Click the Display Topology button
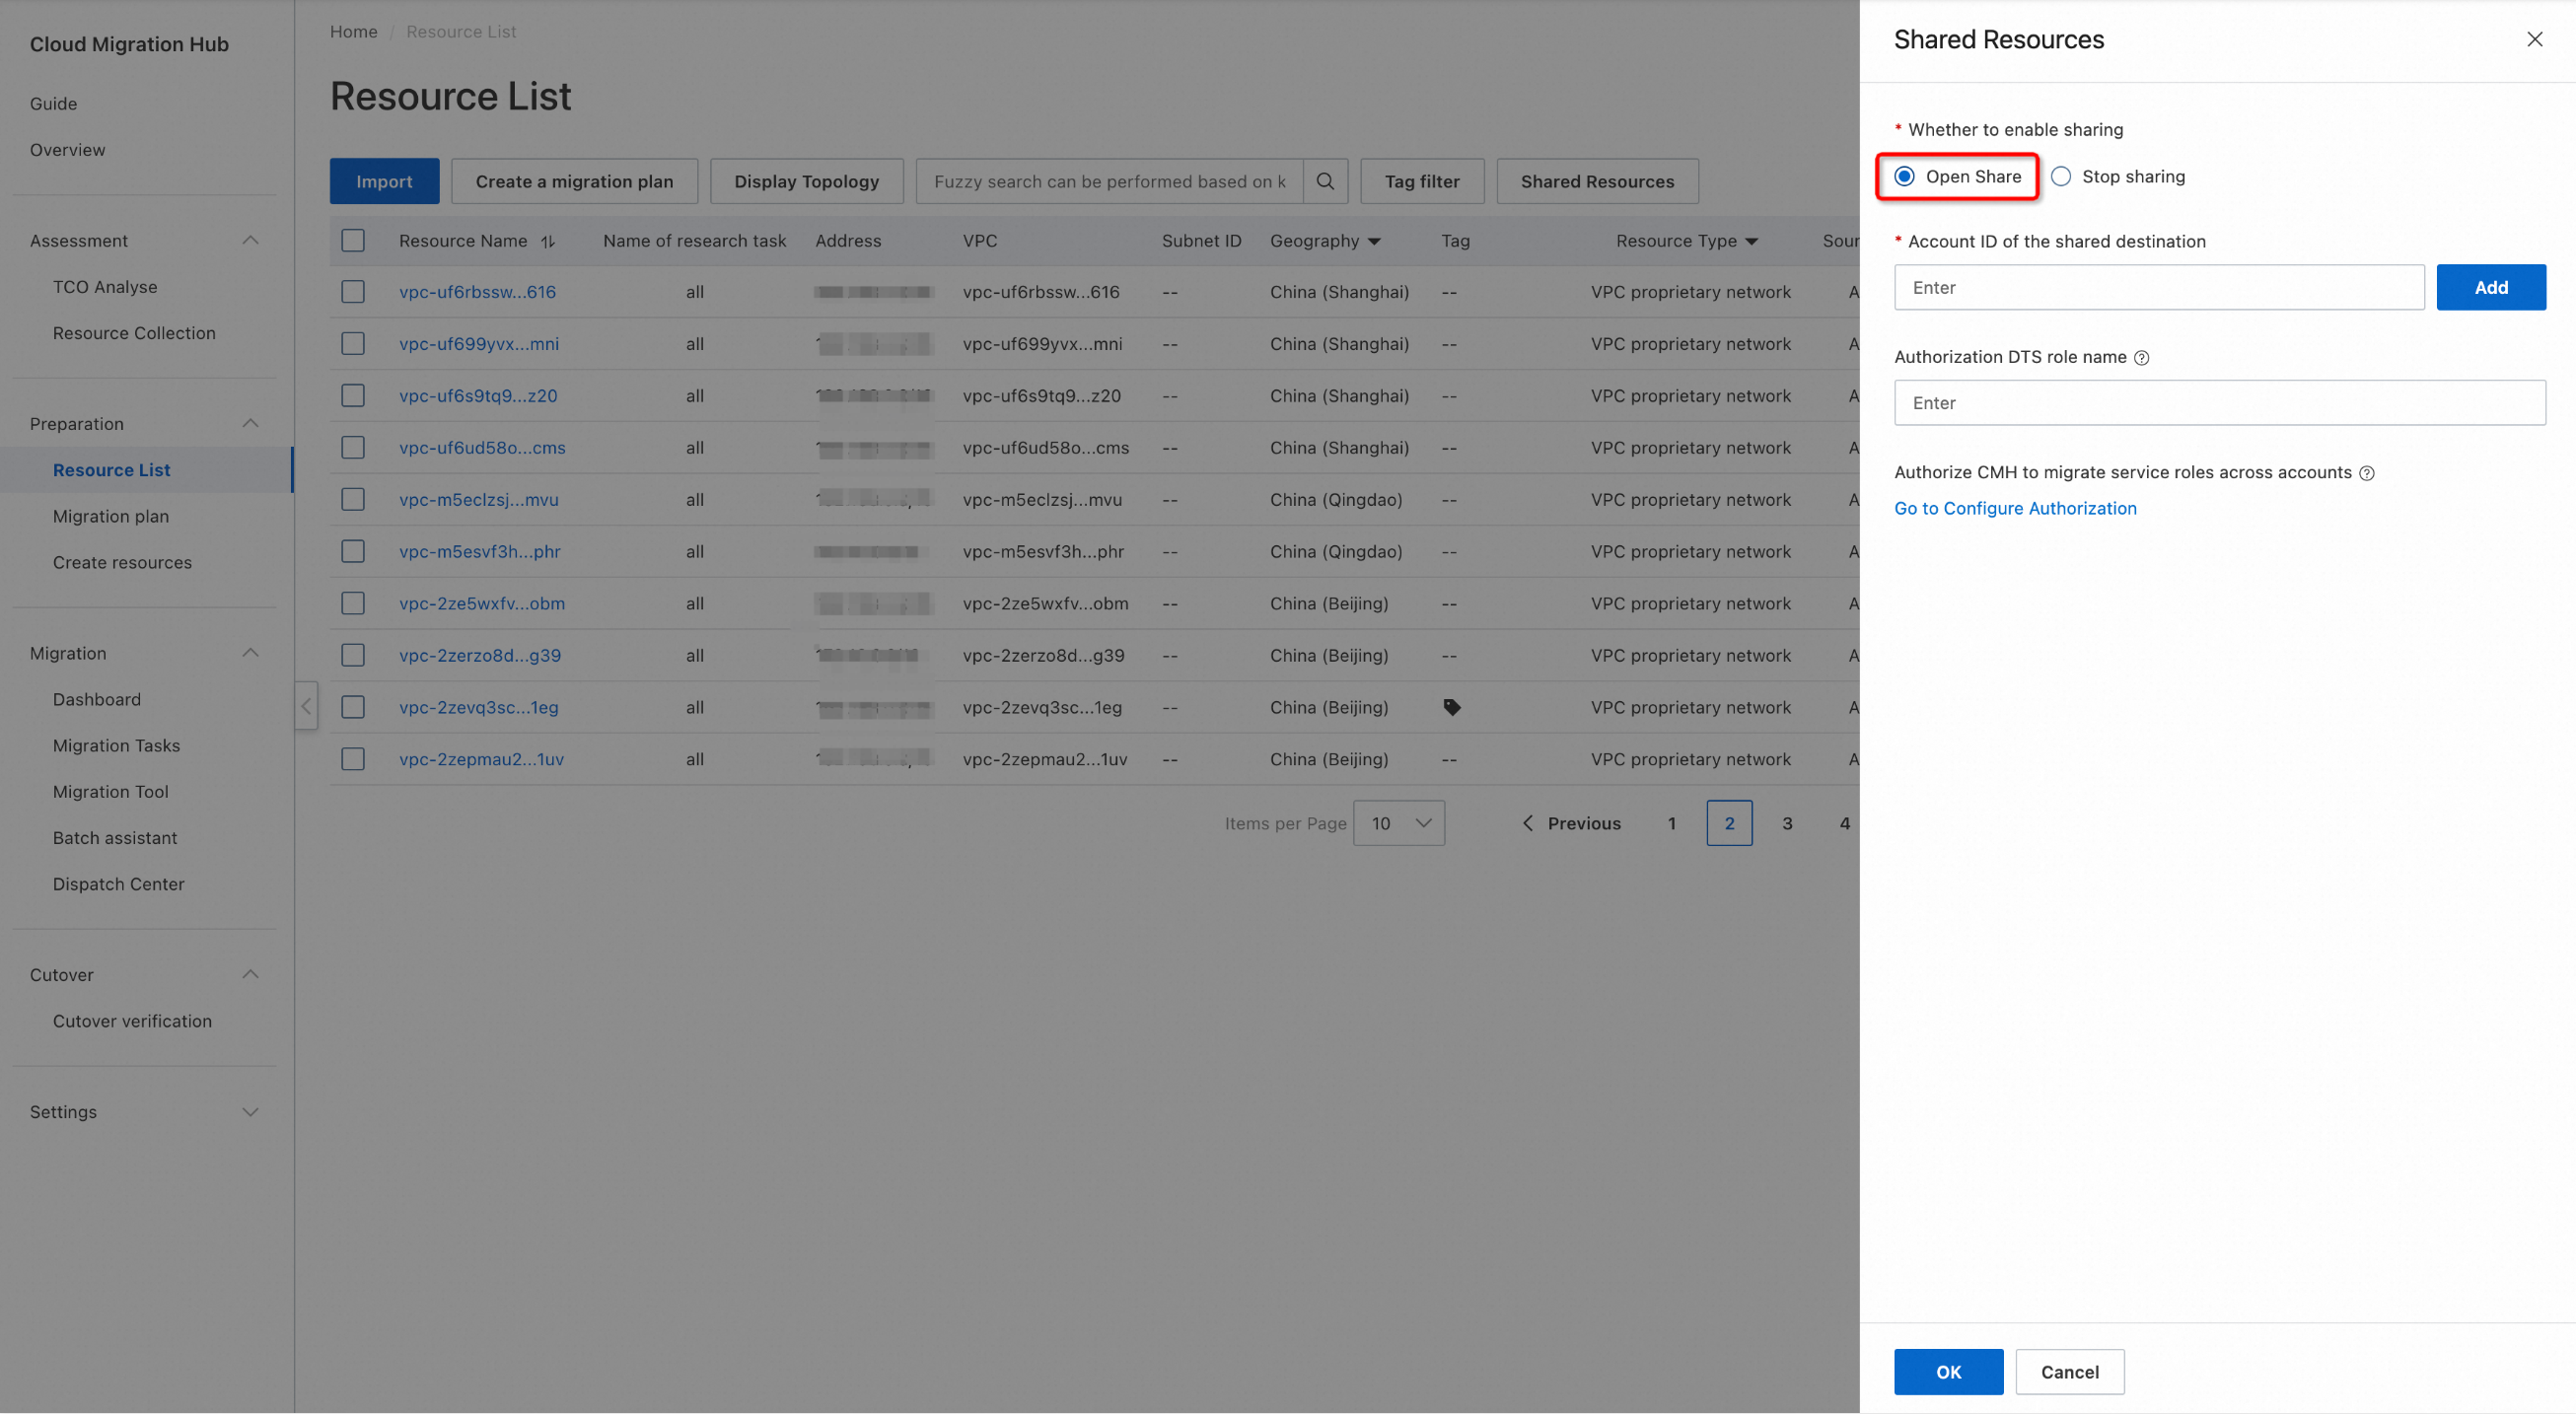 tap(806, 181)
